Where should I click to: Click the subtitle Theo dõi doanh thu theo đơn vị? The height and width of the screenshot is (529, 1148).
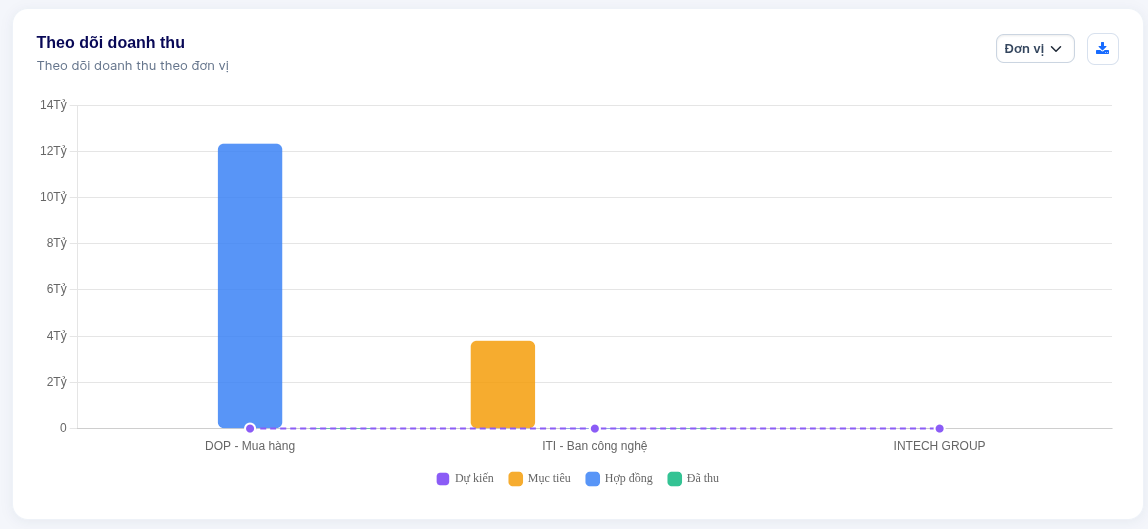133,66
